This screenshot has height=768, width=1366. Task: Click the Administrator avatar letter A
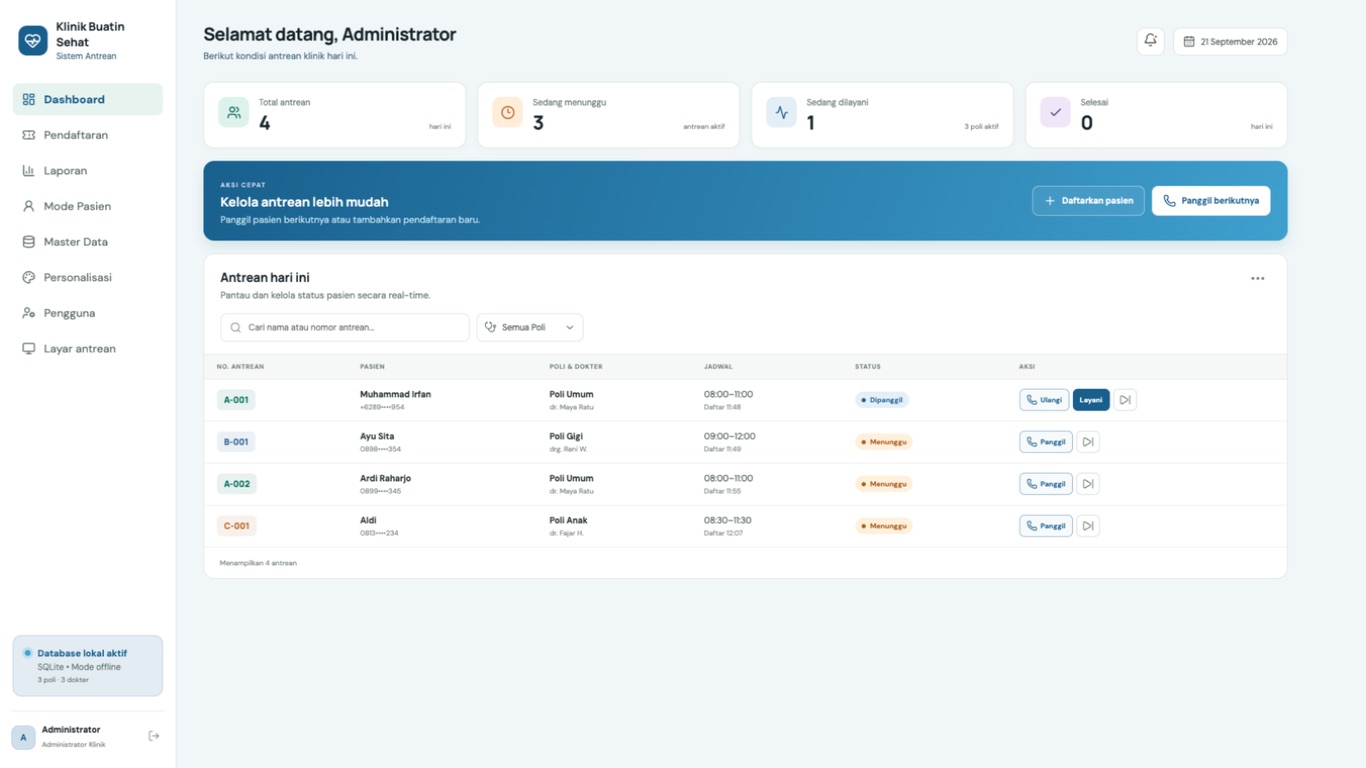pyautogui.click(x=24, y=737)
